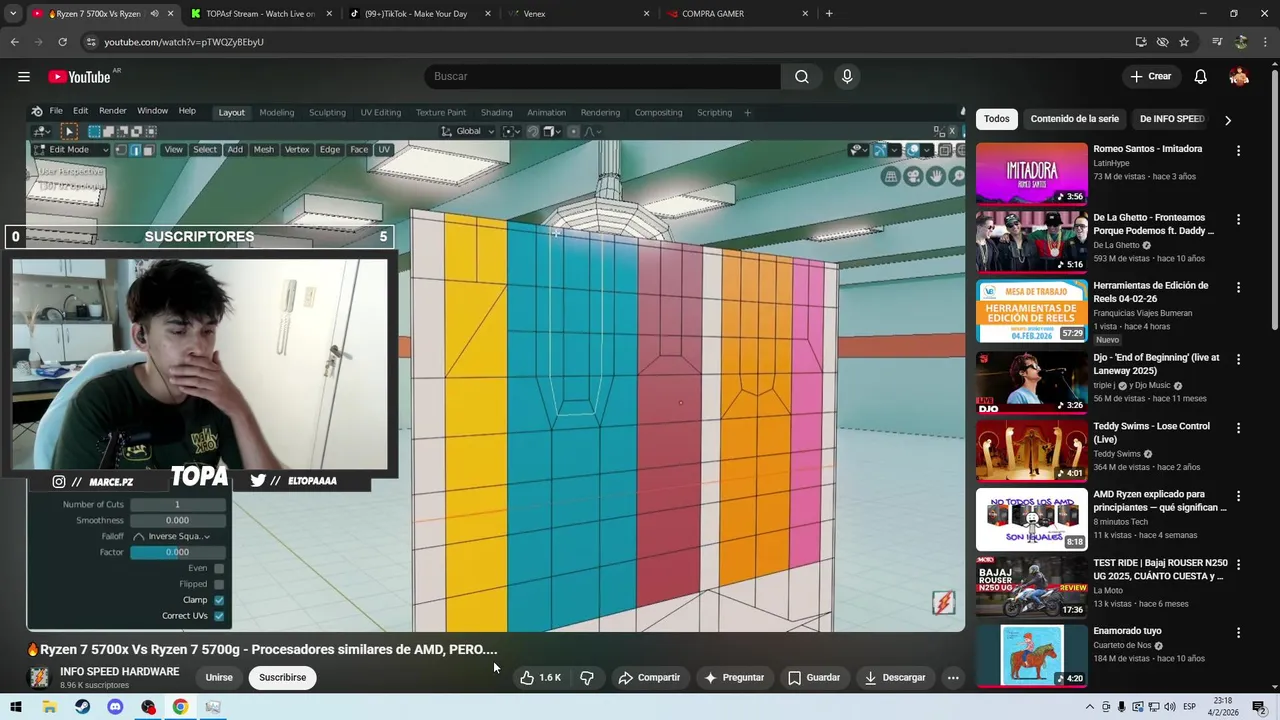This screenshot has width=1280, height=720.
Task: Switch to the Venex tab
Action: 580,14
